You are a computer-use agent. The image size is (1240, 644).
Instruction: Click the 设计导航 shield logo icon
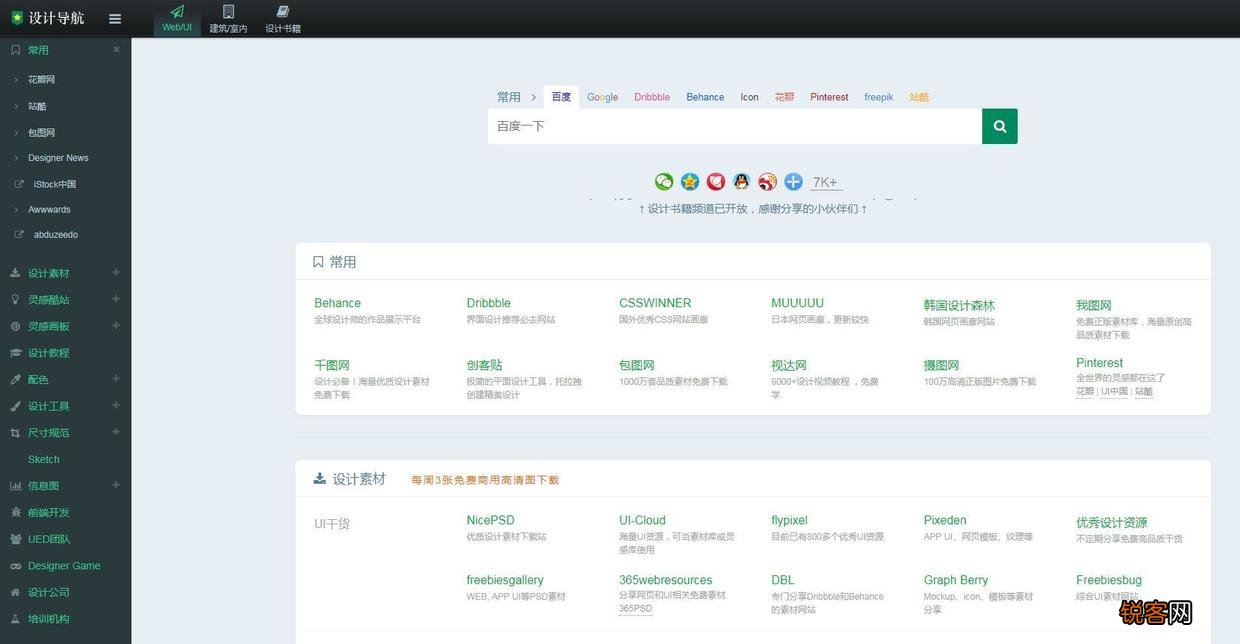click(x=16, y=18)
